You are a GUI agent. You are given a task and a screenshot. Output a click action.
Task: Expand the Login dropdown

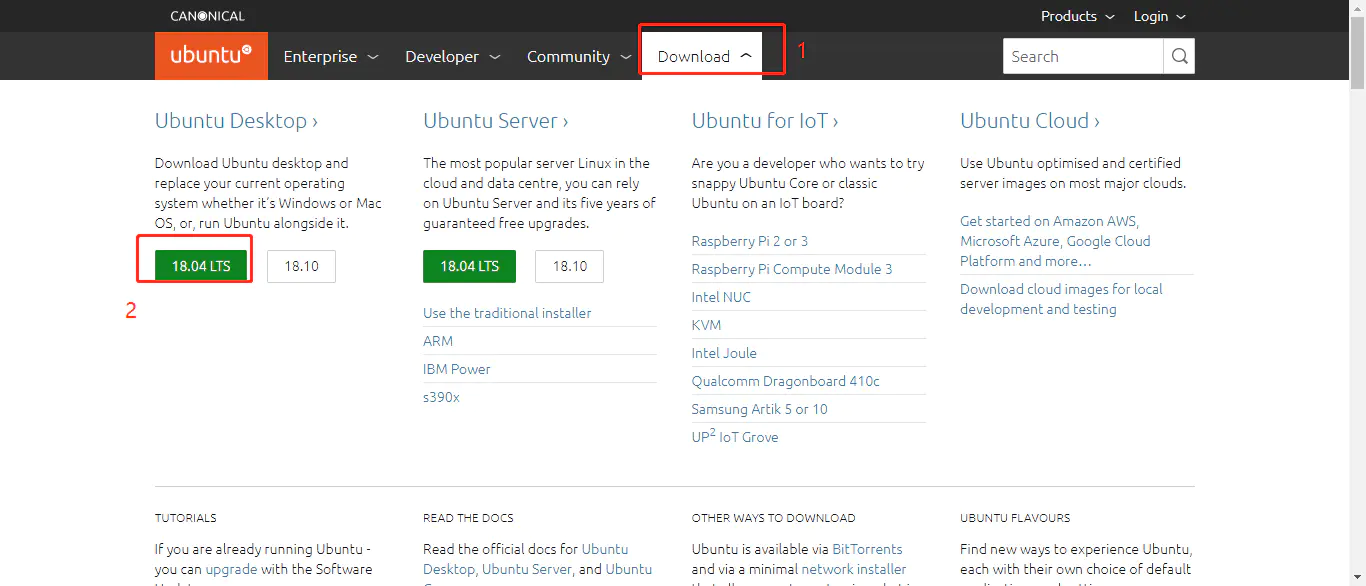pyautogui.click(x=1159, y=16)
